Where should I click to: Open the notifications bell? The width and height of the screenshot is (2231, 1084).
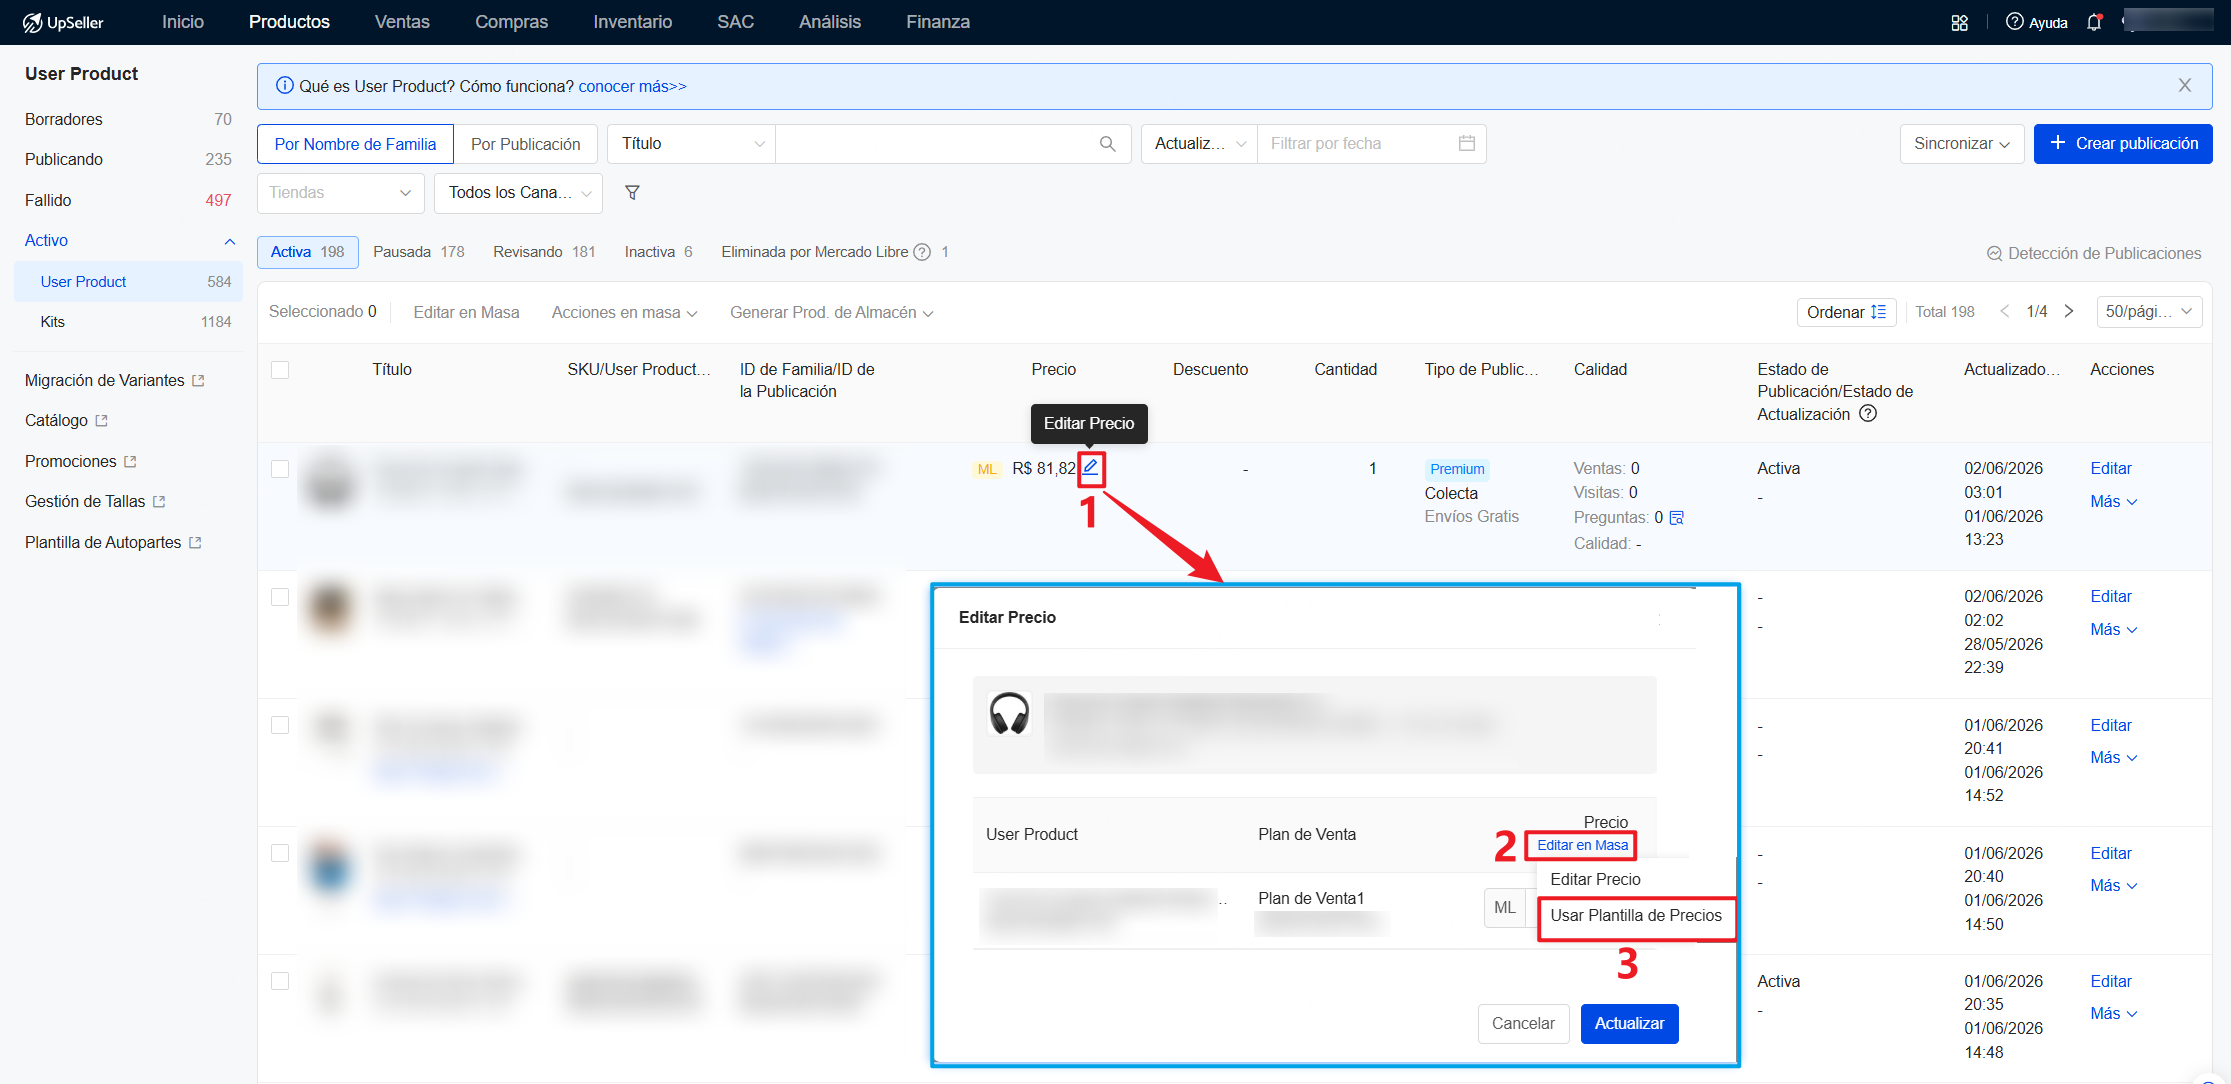click(2094, 22)
